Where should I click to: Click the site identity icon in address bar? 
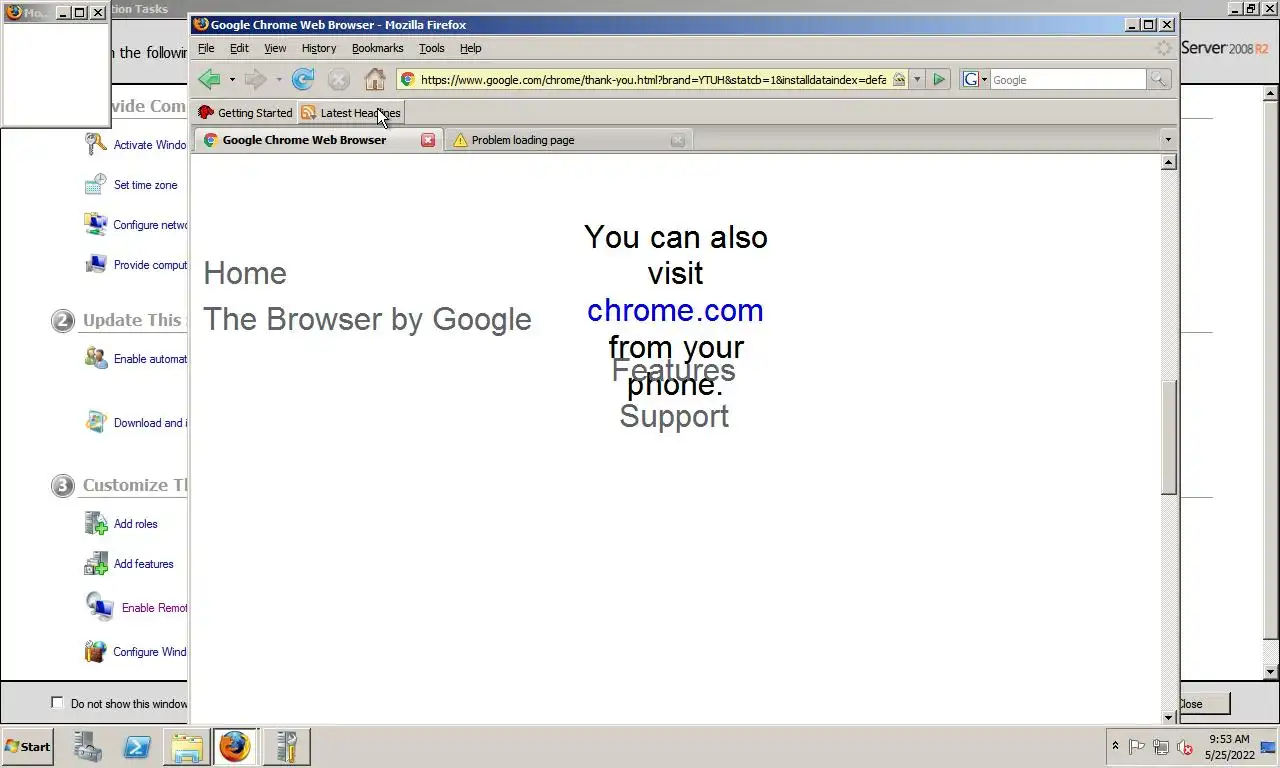click(x=408, y=79)
